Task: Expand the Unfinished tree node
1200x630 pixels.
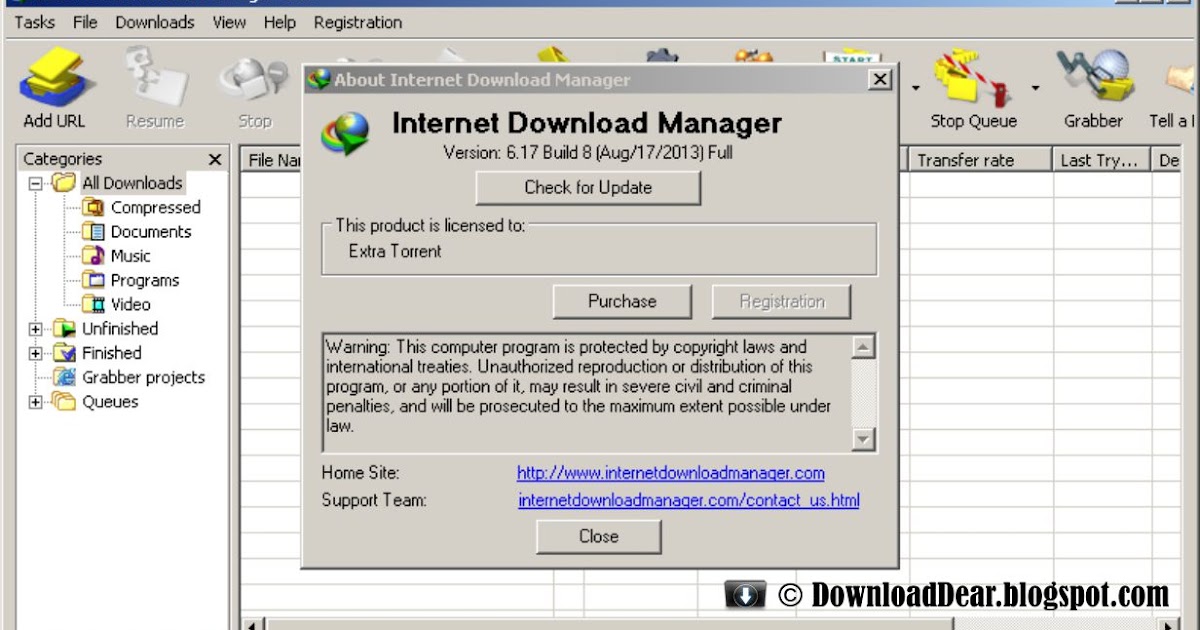Action: click(36, 328)
